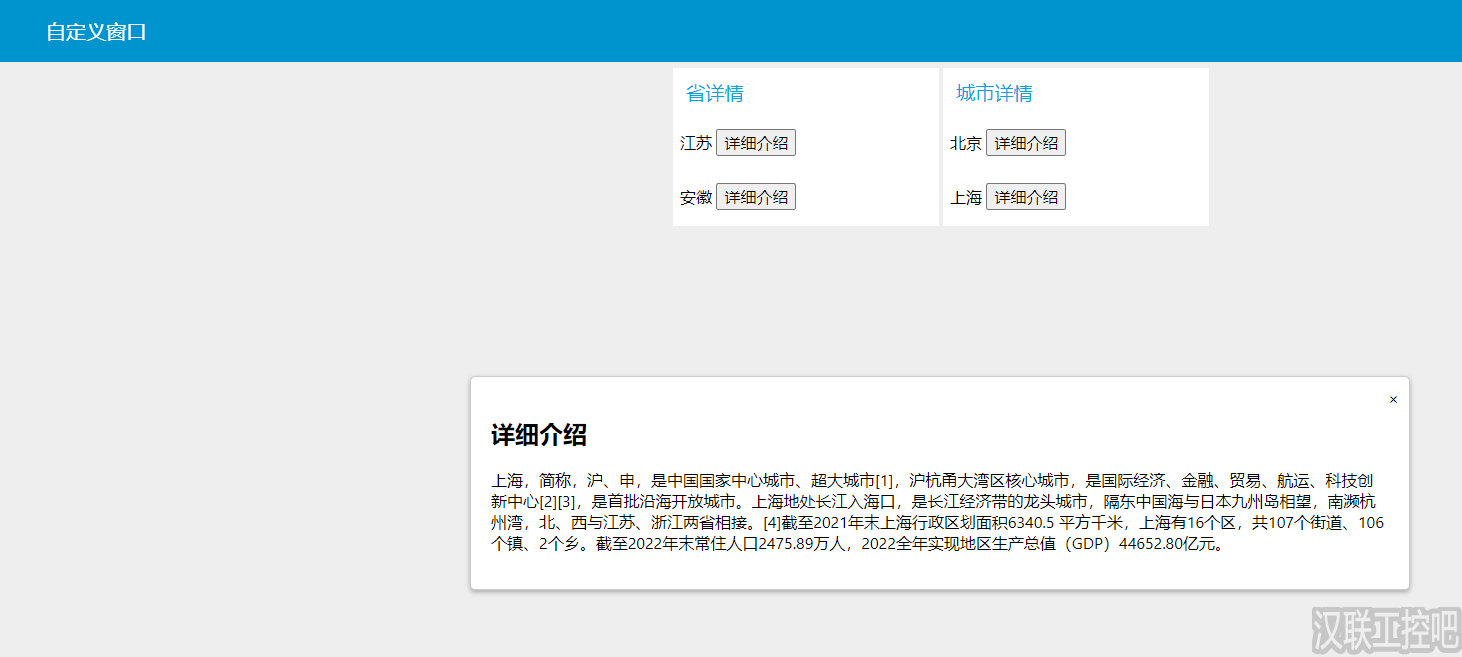This screenshot has height=657, width=1462.
Task: Click the [4] reference before 截至2021年末
Action: click(770, 522)
